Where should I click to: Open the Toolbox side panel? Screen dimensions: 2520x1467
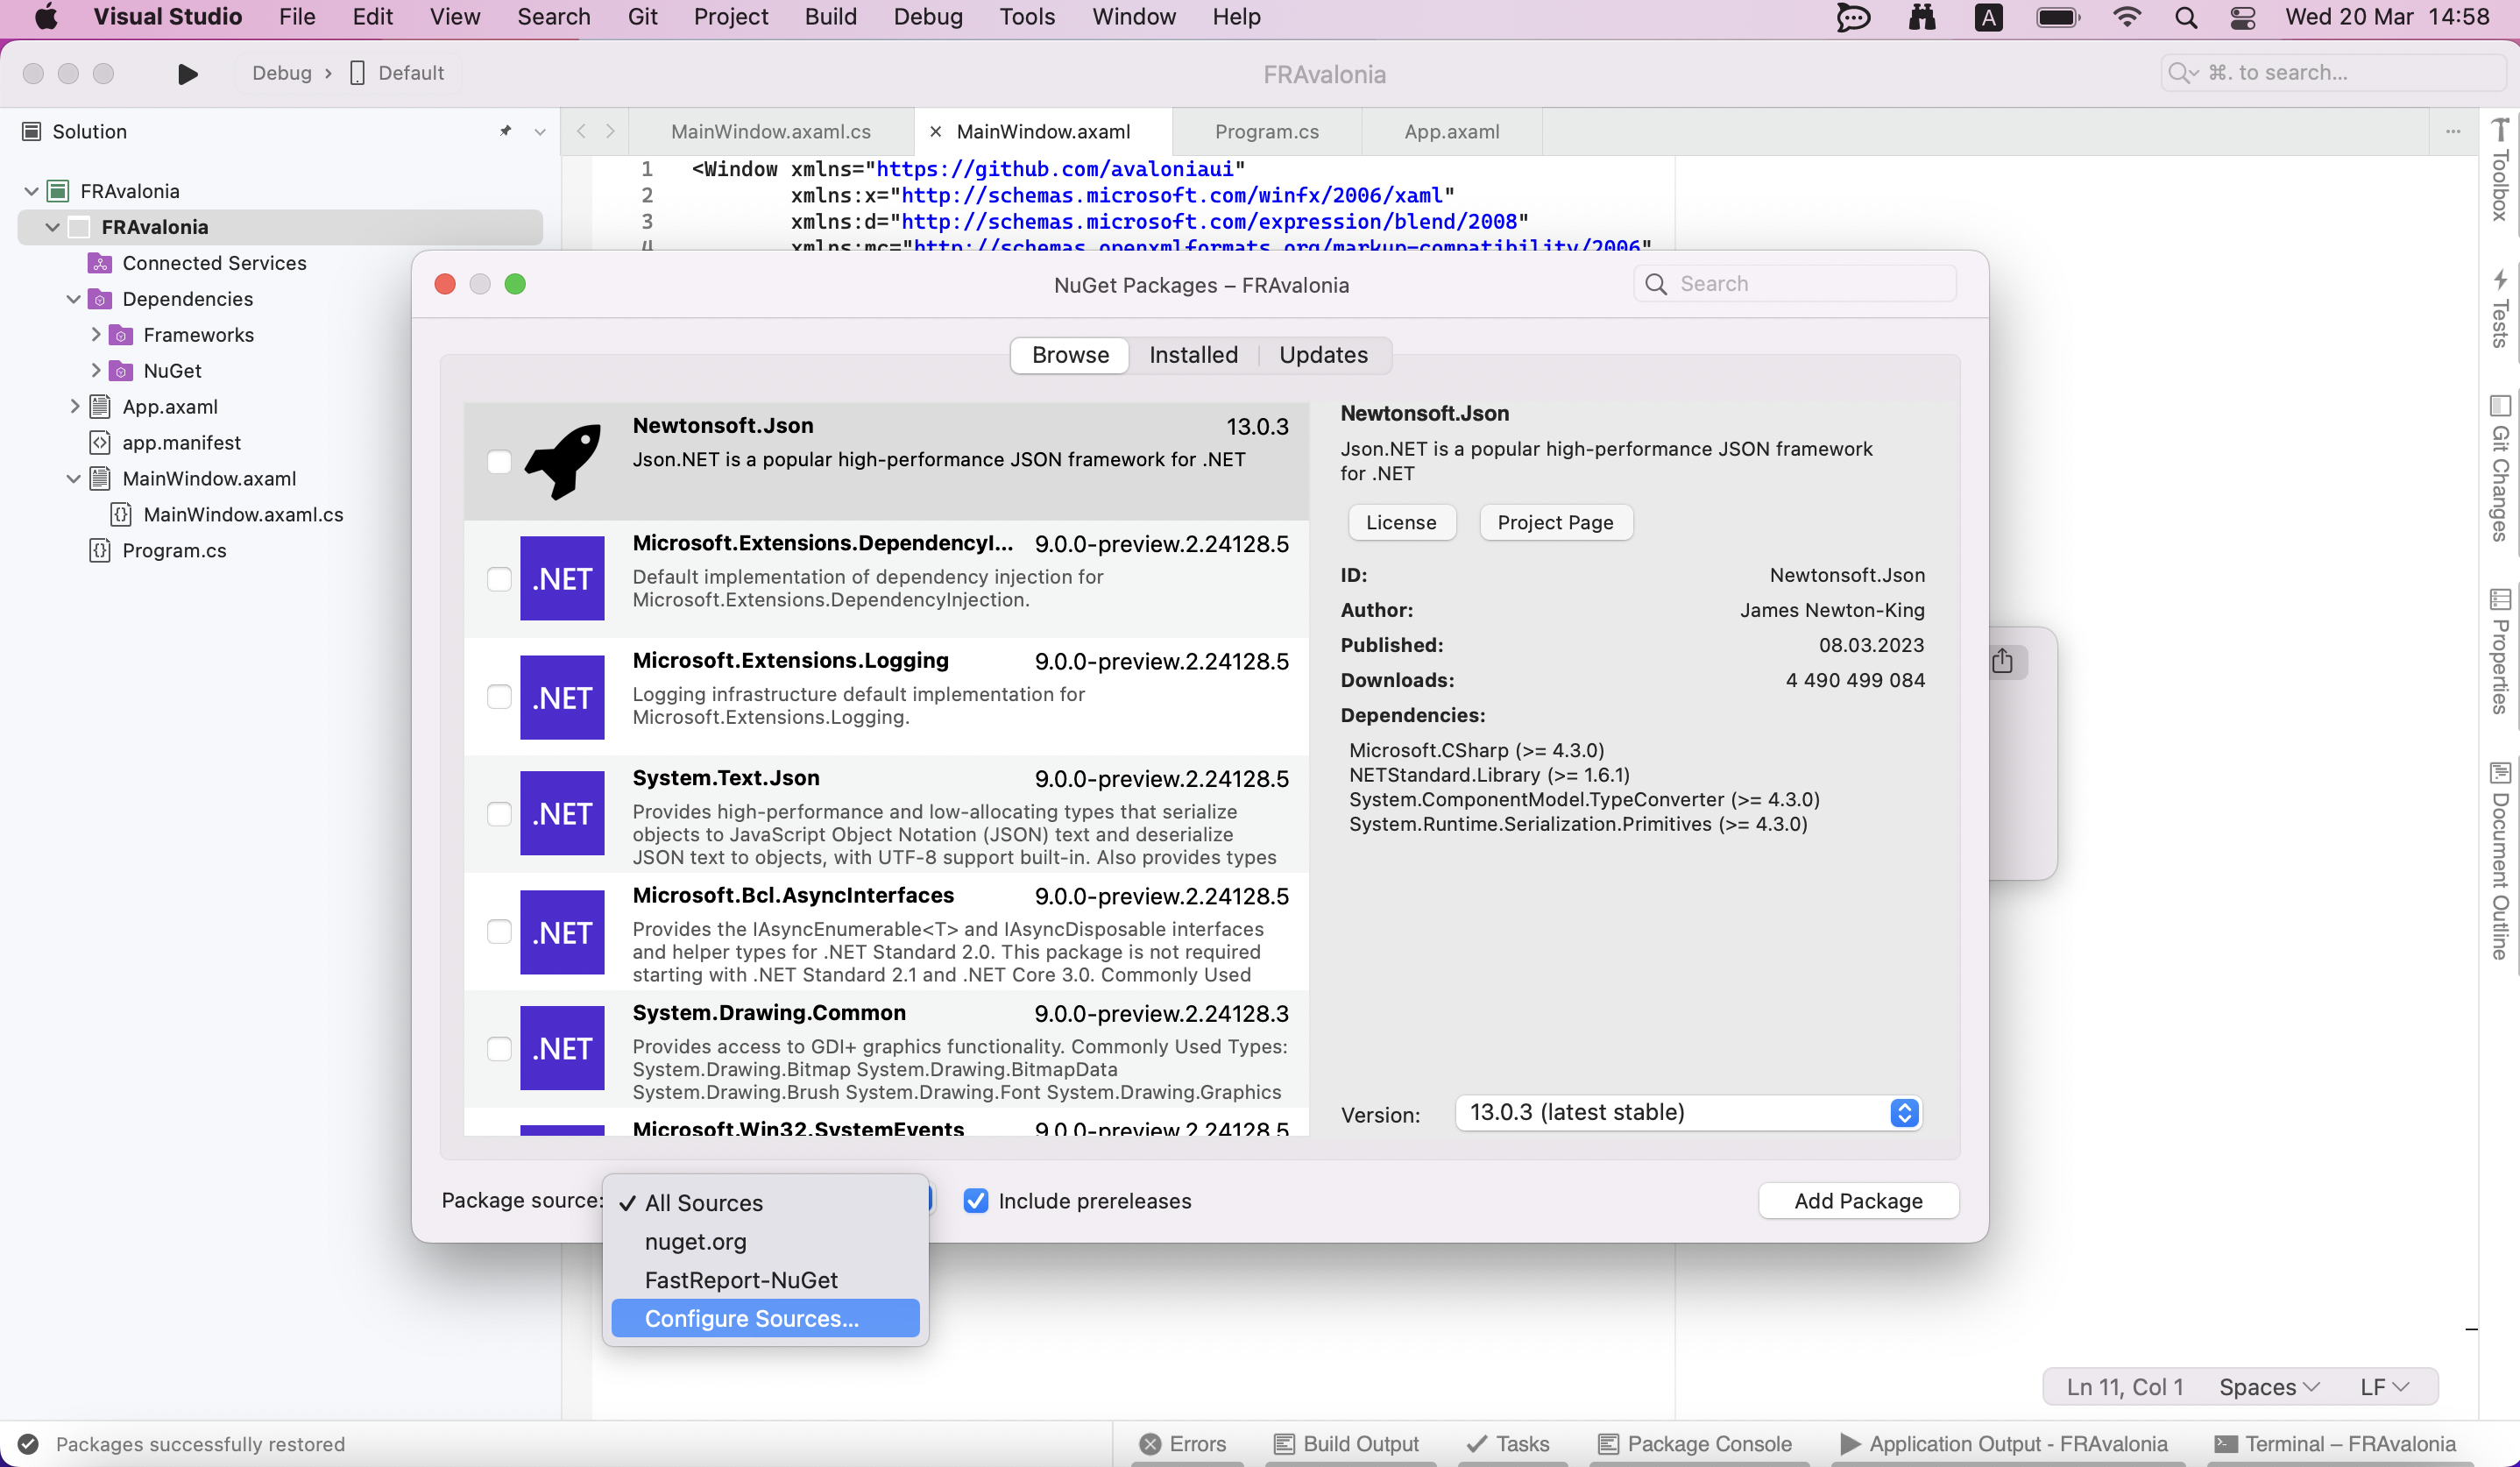pos(2499,170)
